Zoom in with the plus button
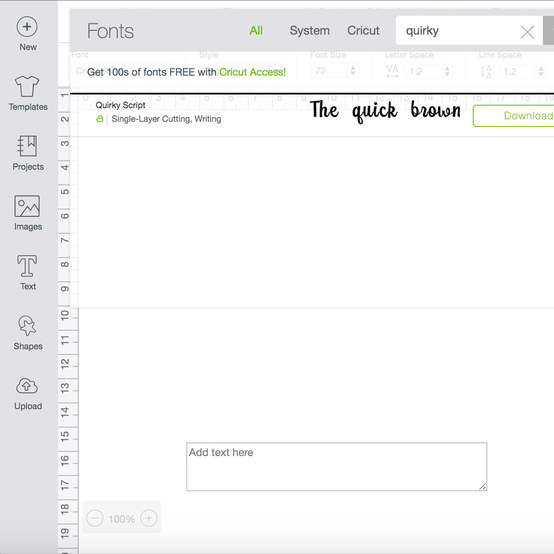The height and width of the screenshot is (554, 554). click(149, 518)
